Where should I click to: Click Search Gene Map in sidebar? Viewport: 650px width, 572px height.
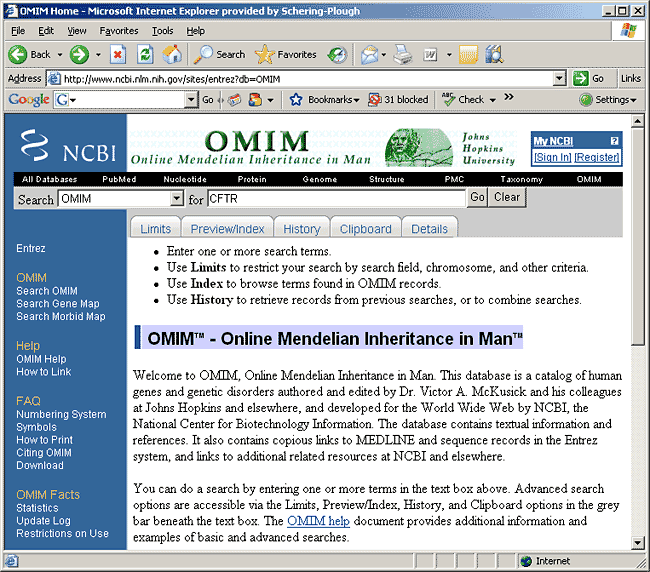click(58, 304)
